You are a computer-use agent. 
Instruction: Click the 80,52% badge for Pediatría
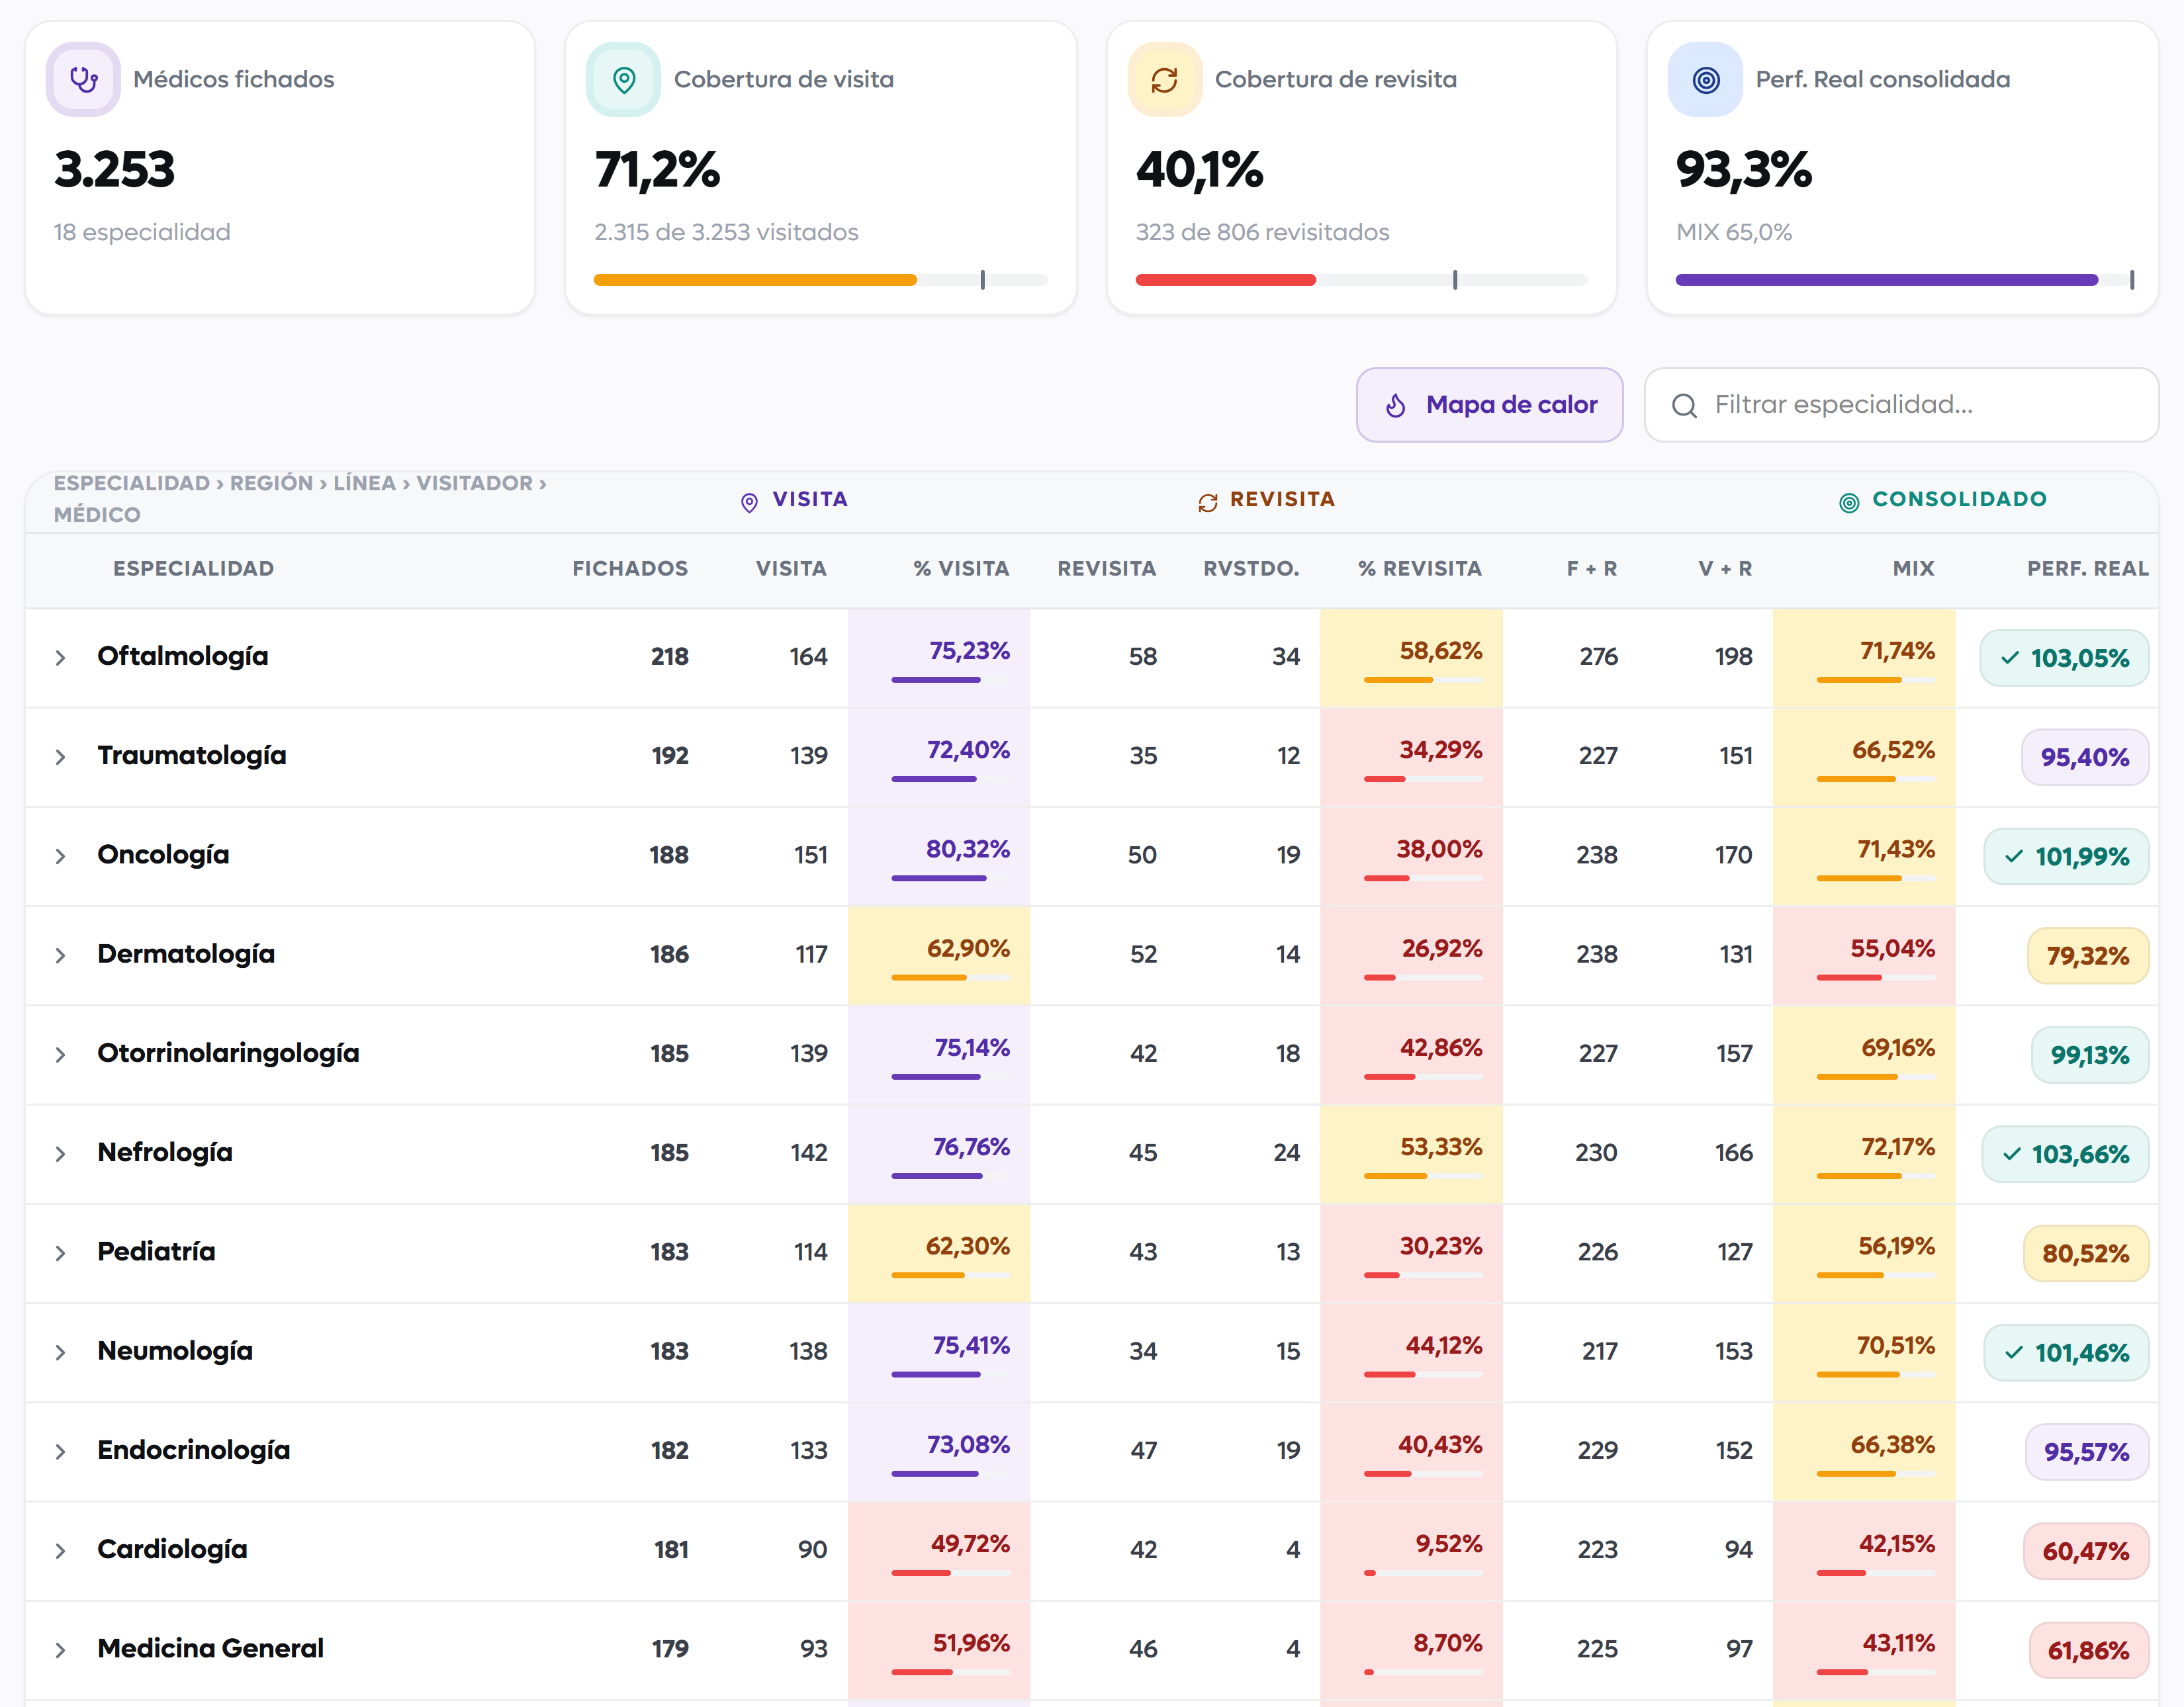2086,1254
